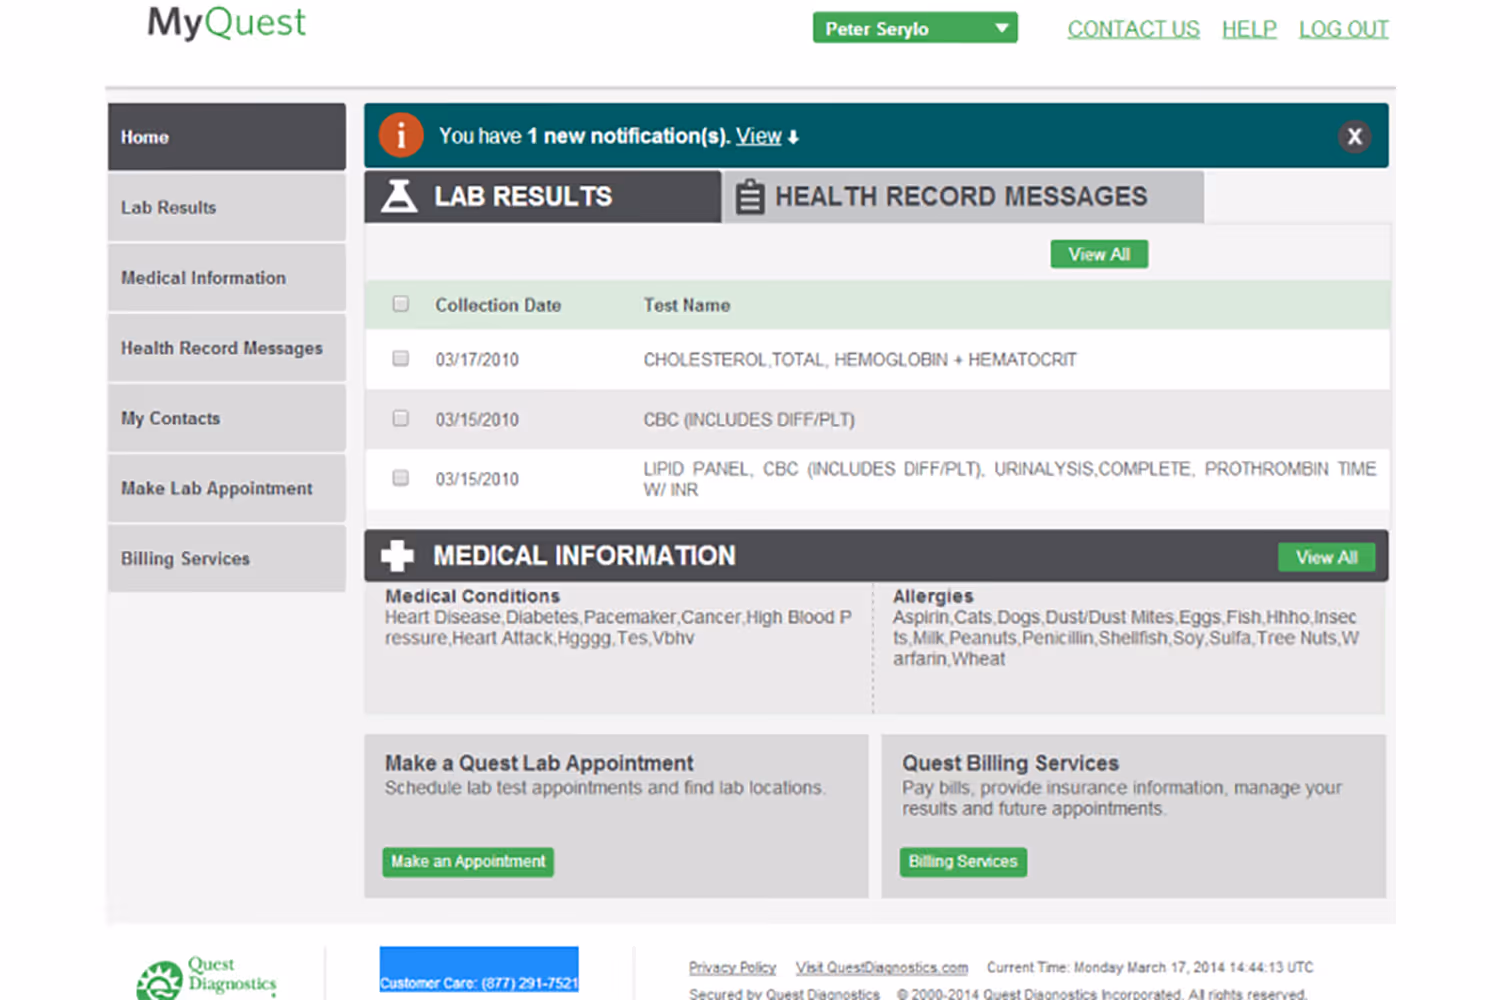The width and height of the screenshot is (1500, 1000).
Task: Click View All in Medical Information header
Action: point(1326,557)
